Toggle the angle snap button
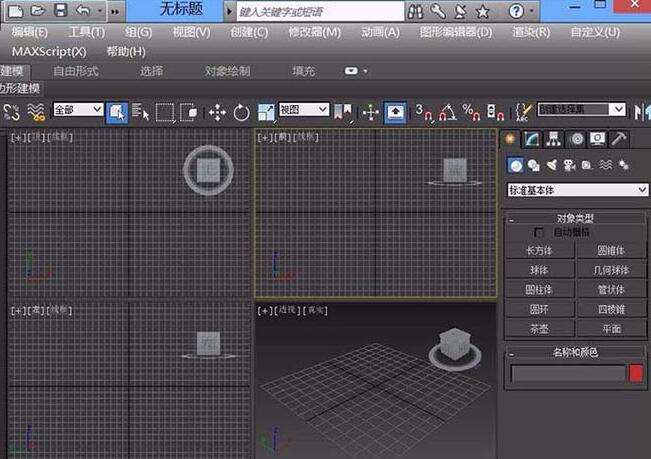The height and width of the screenshot is (459, 651). [447, 112]
